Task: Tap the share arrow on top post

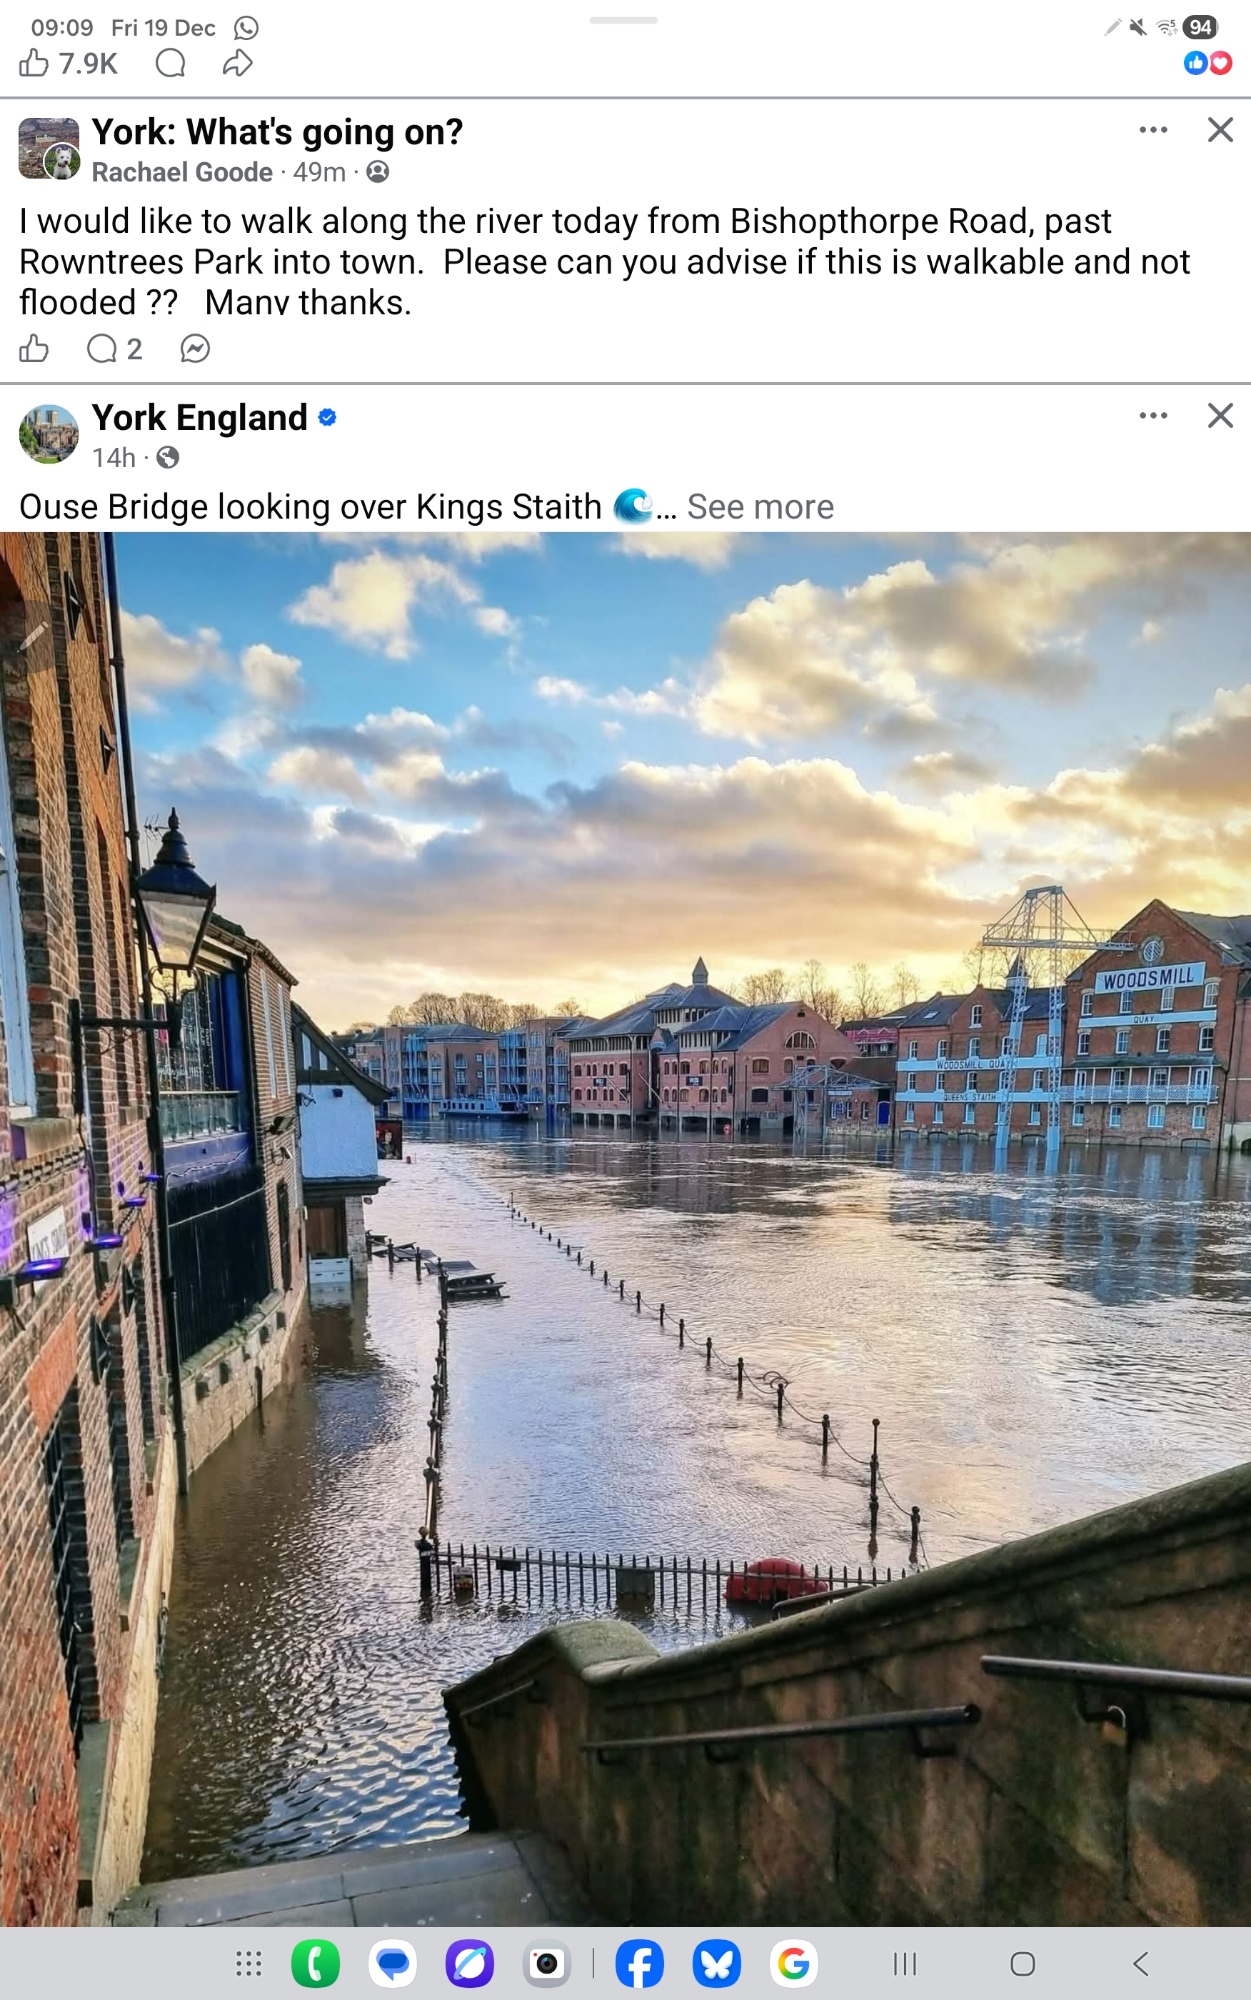Action: point(237,64)
